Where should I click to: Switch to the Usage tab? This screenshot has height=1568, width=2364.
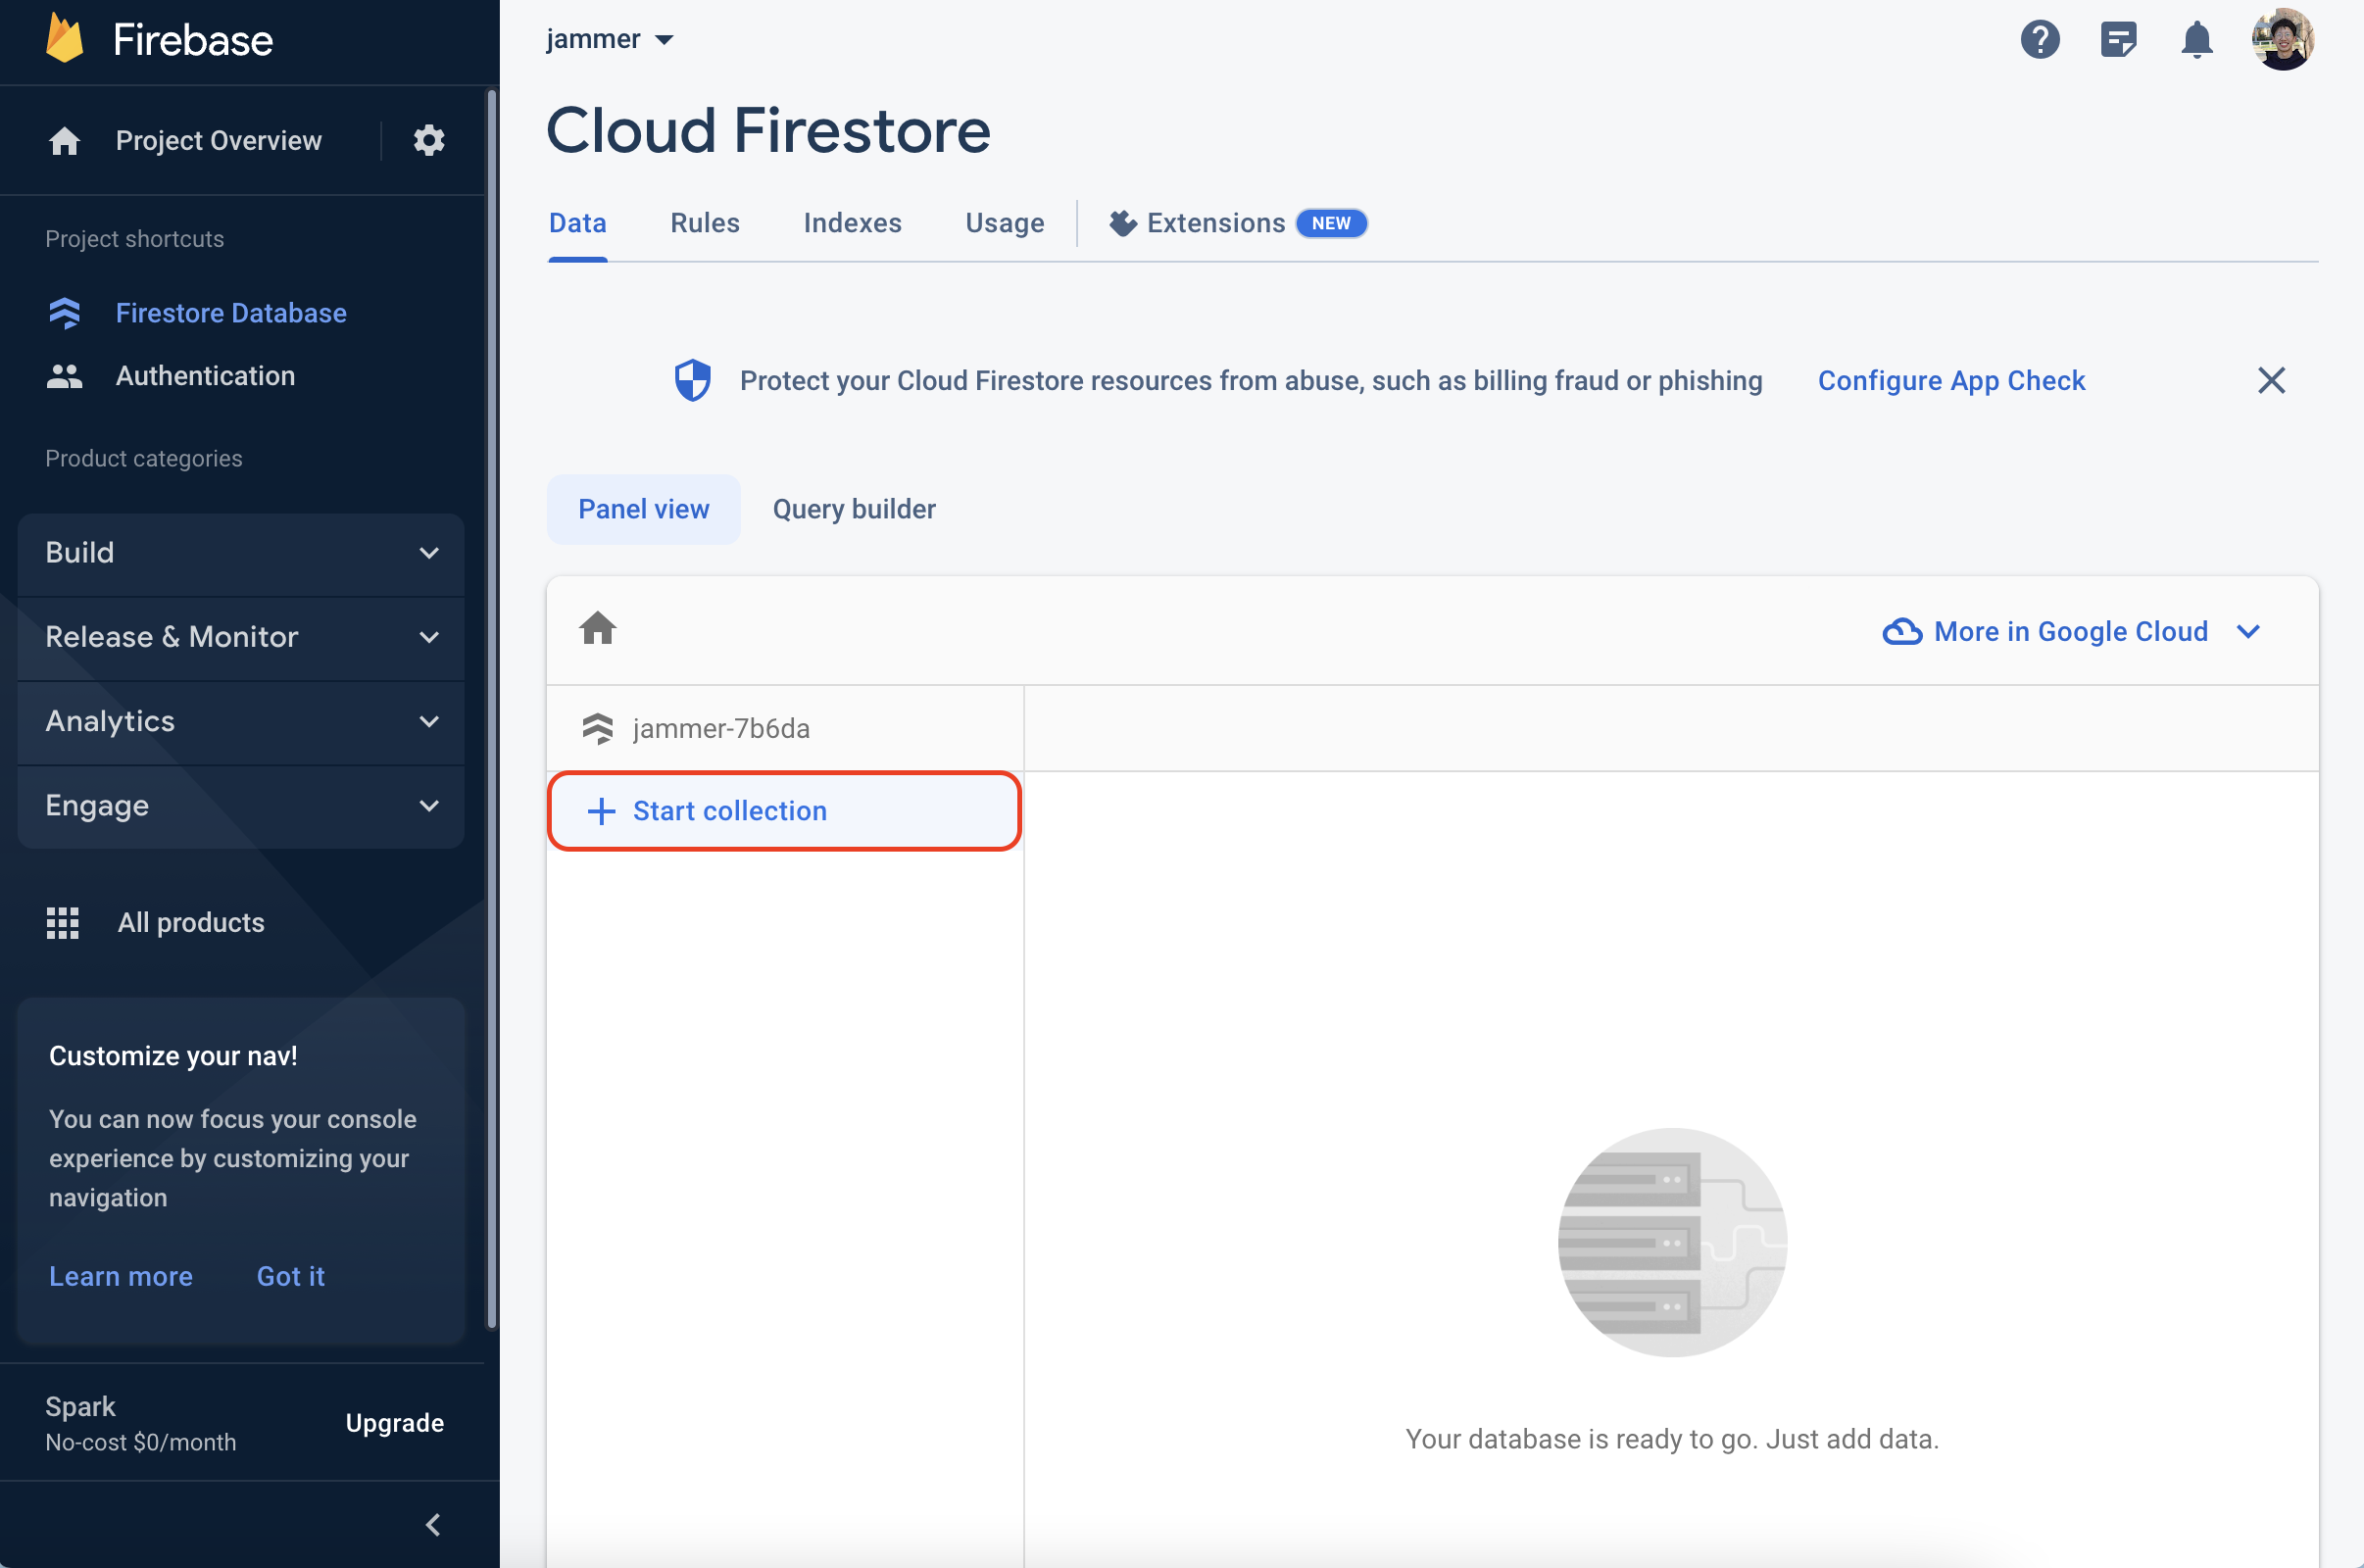1005,223
